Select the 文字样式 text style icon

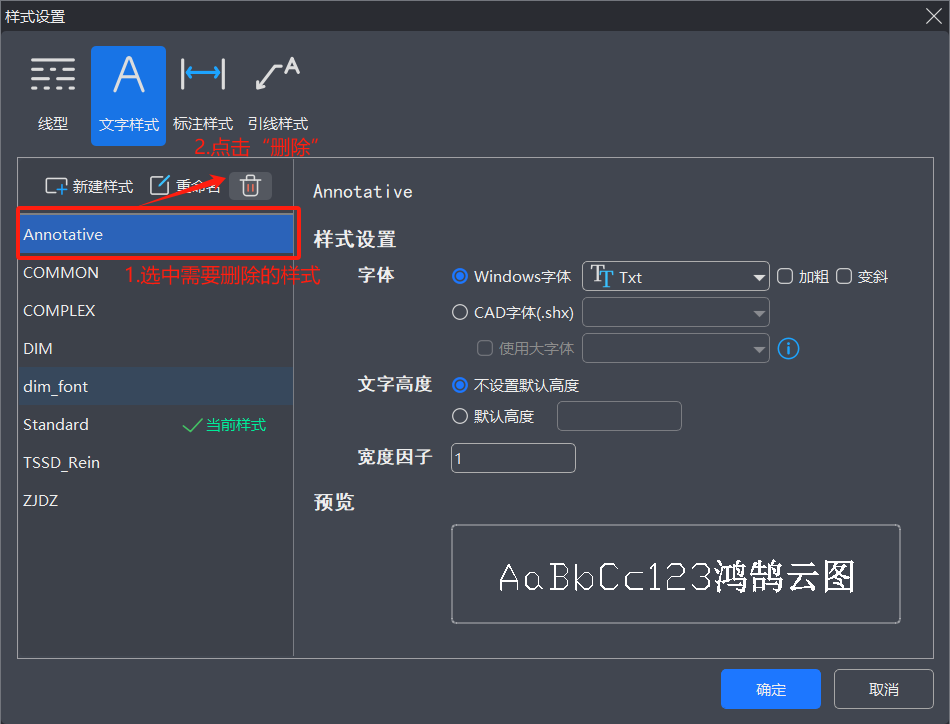128,75
